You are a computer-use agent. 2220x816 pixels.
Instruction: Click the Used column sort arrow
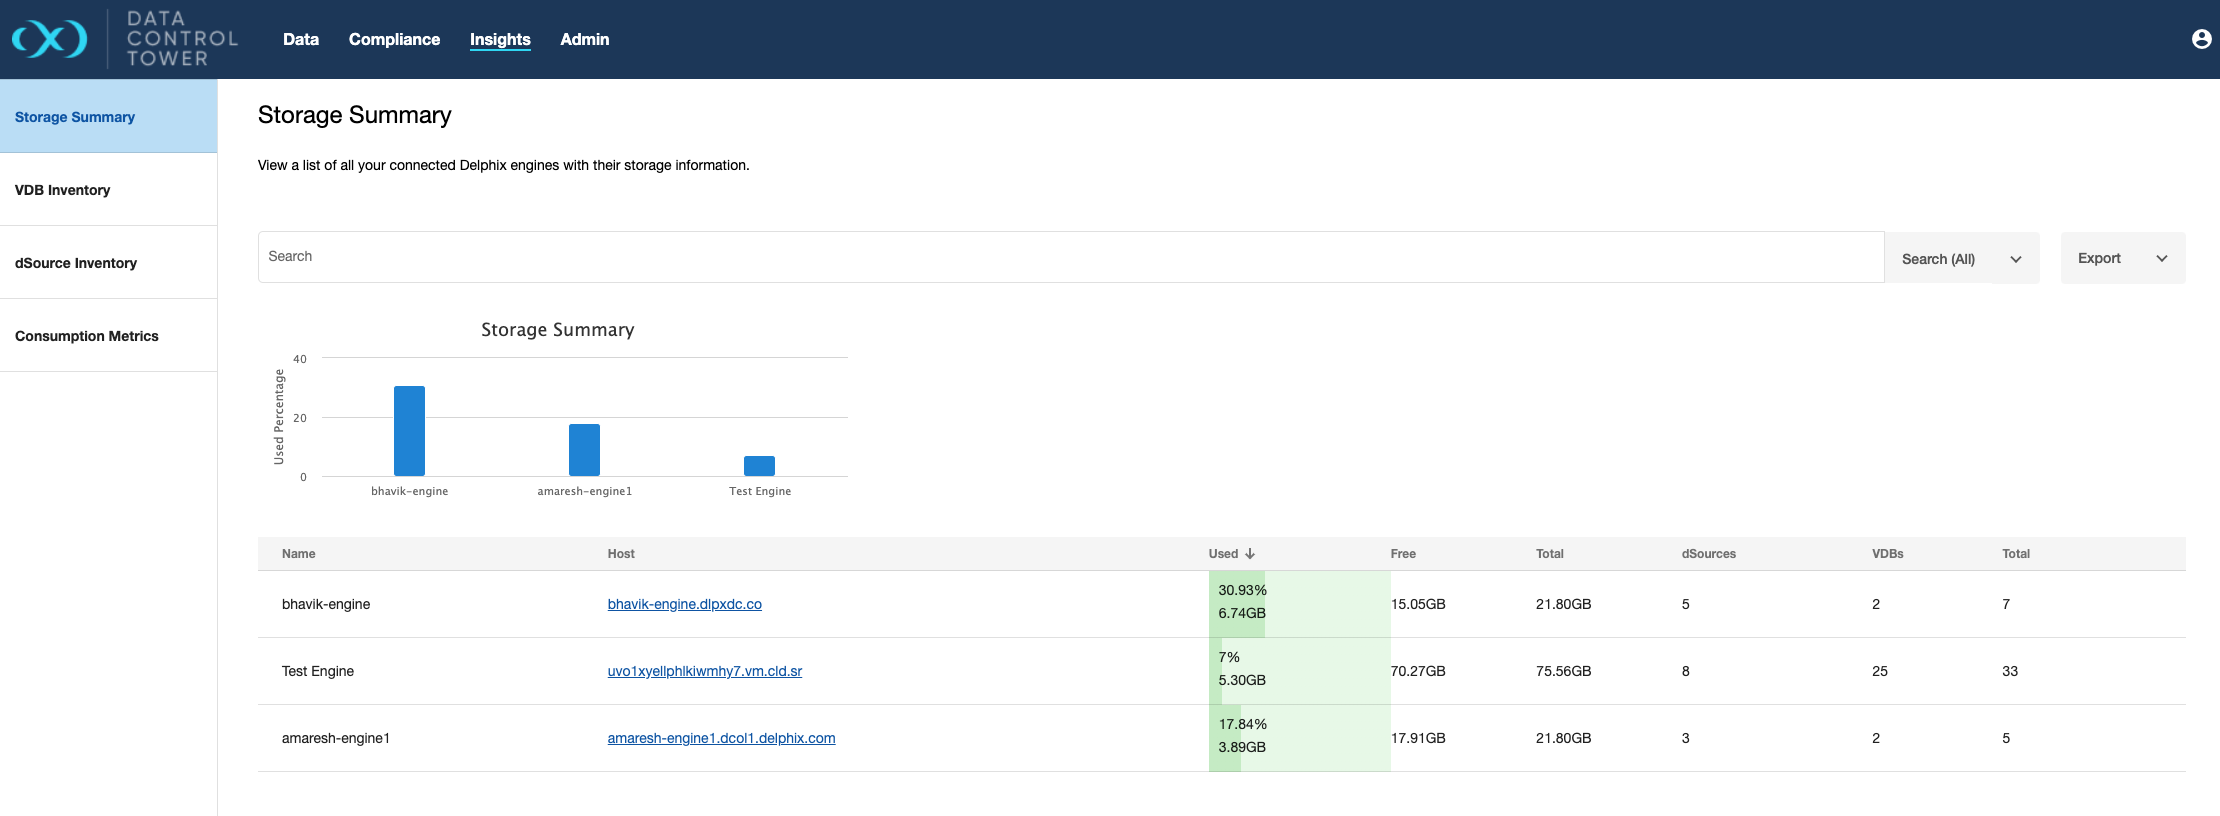(1250, 554)
